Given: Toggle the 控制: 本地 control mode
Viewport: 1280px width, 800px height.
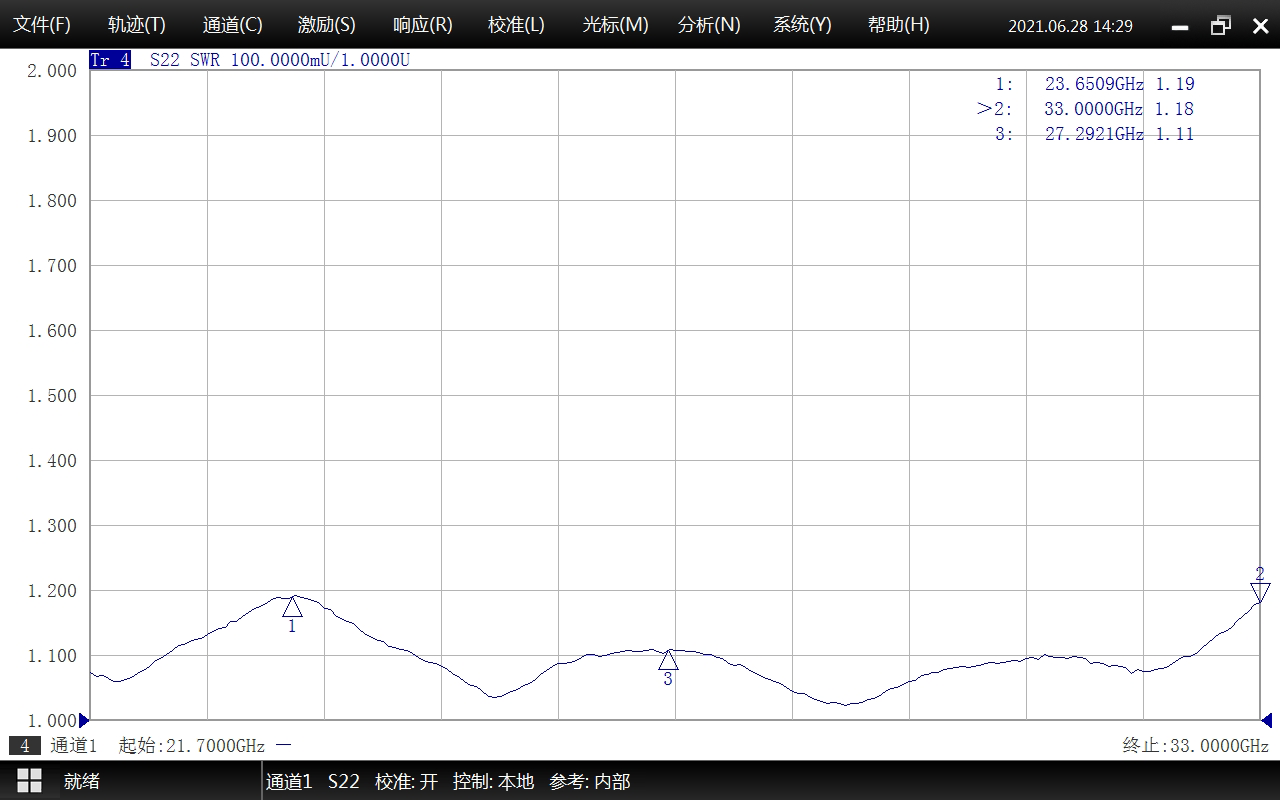Looking at the screenshot, I should (493, 781).
